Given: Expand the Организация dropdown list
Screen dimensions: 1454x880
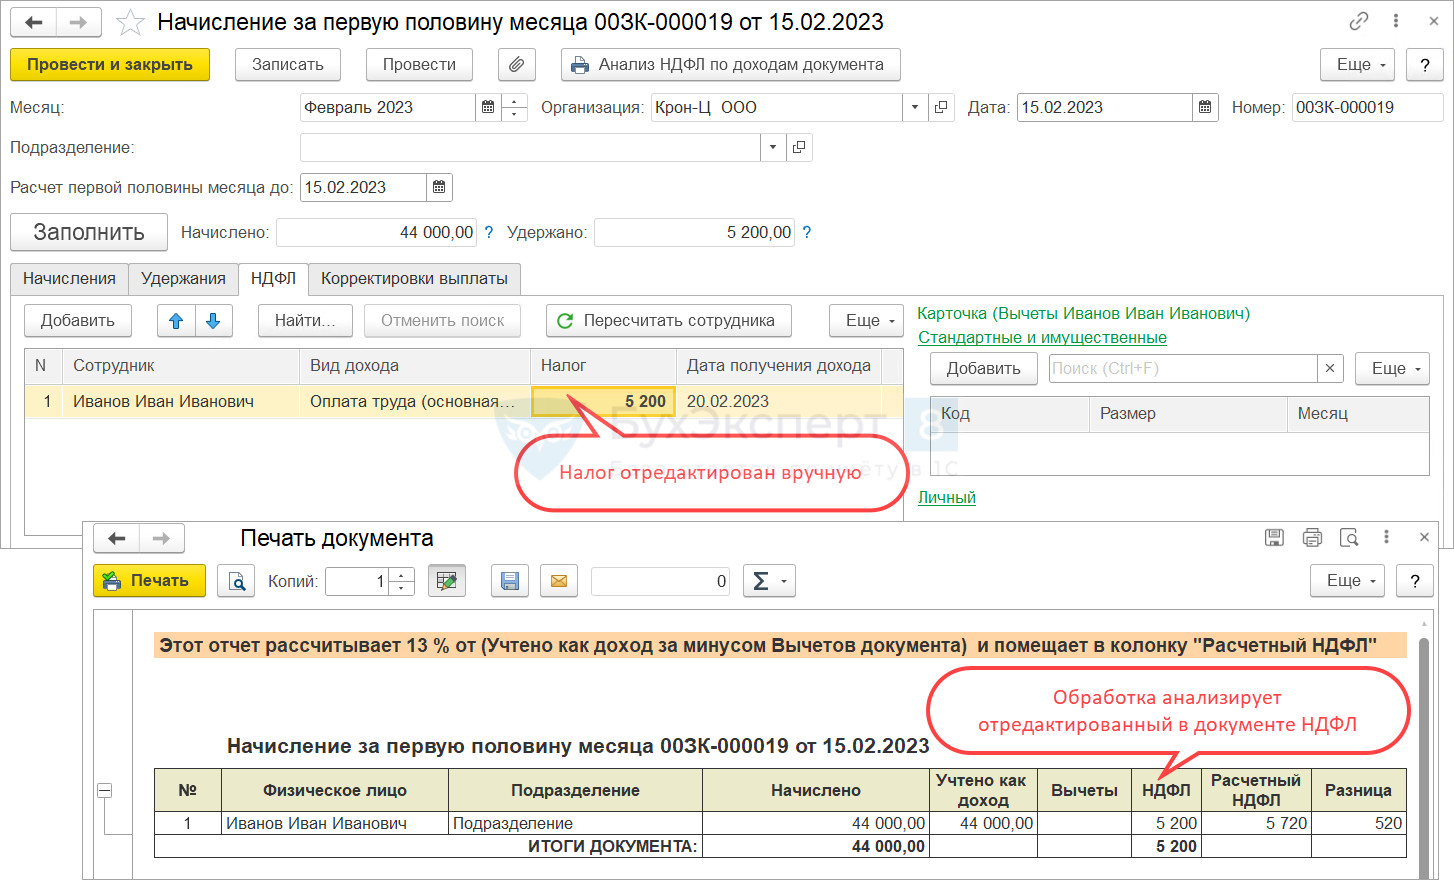Looking at the screenshot, I should pyautogui.click(x=915, y=107).
